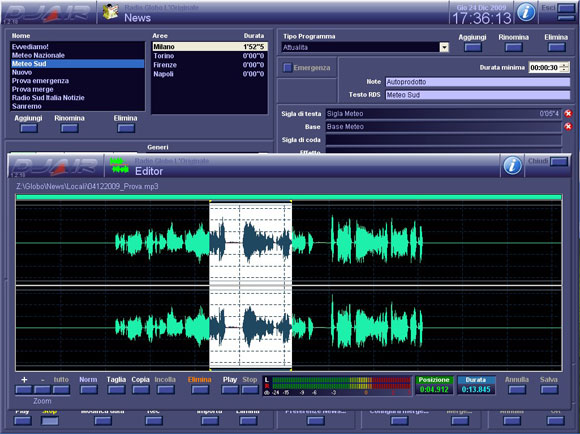Select Prova merge in the Nome list
Image resolution: width=580 pixels, height=434 pixels.
78,89
